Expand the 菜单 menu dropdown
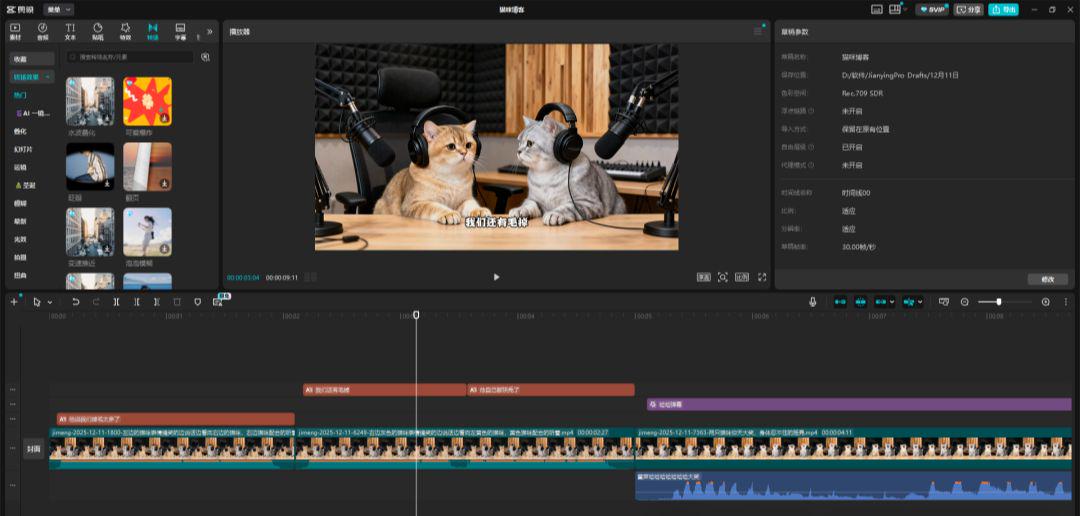 [54, 9]
